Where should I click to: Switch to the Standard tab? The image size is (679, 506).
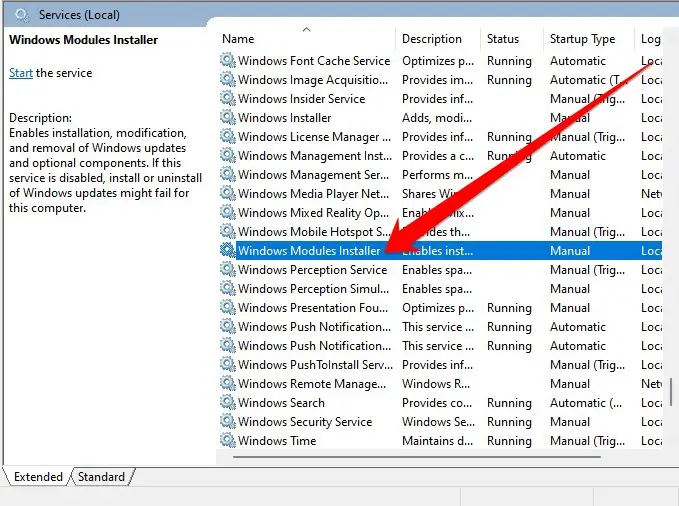[101, 477]
